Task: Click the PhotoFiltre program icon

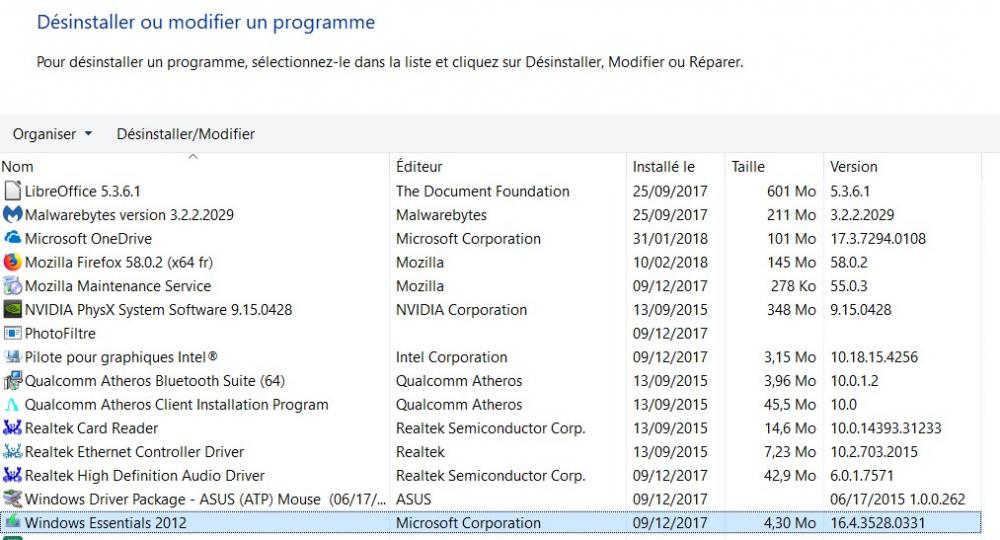Action: point(12,334)
